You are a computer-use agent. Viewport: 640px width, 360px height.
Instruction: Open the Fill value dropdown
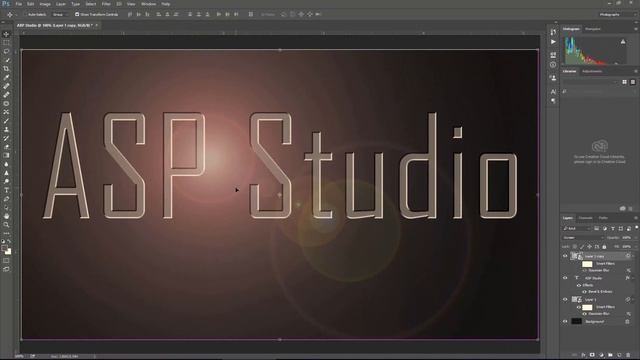636,247
